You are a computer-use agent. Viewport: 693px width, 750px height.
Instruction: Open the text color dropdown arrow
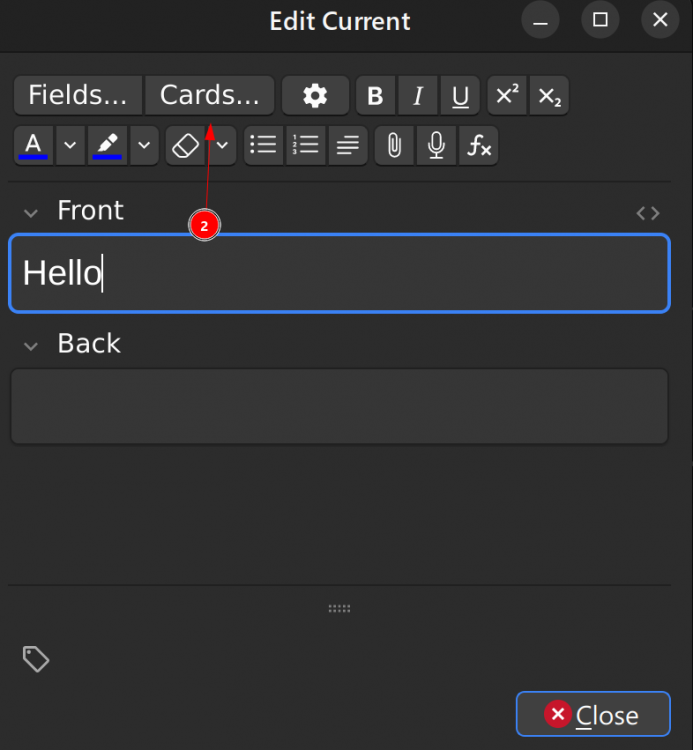pyautogui.click(x=69, y=146)
